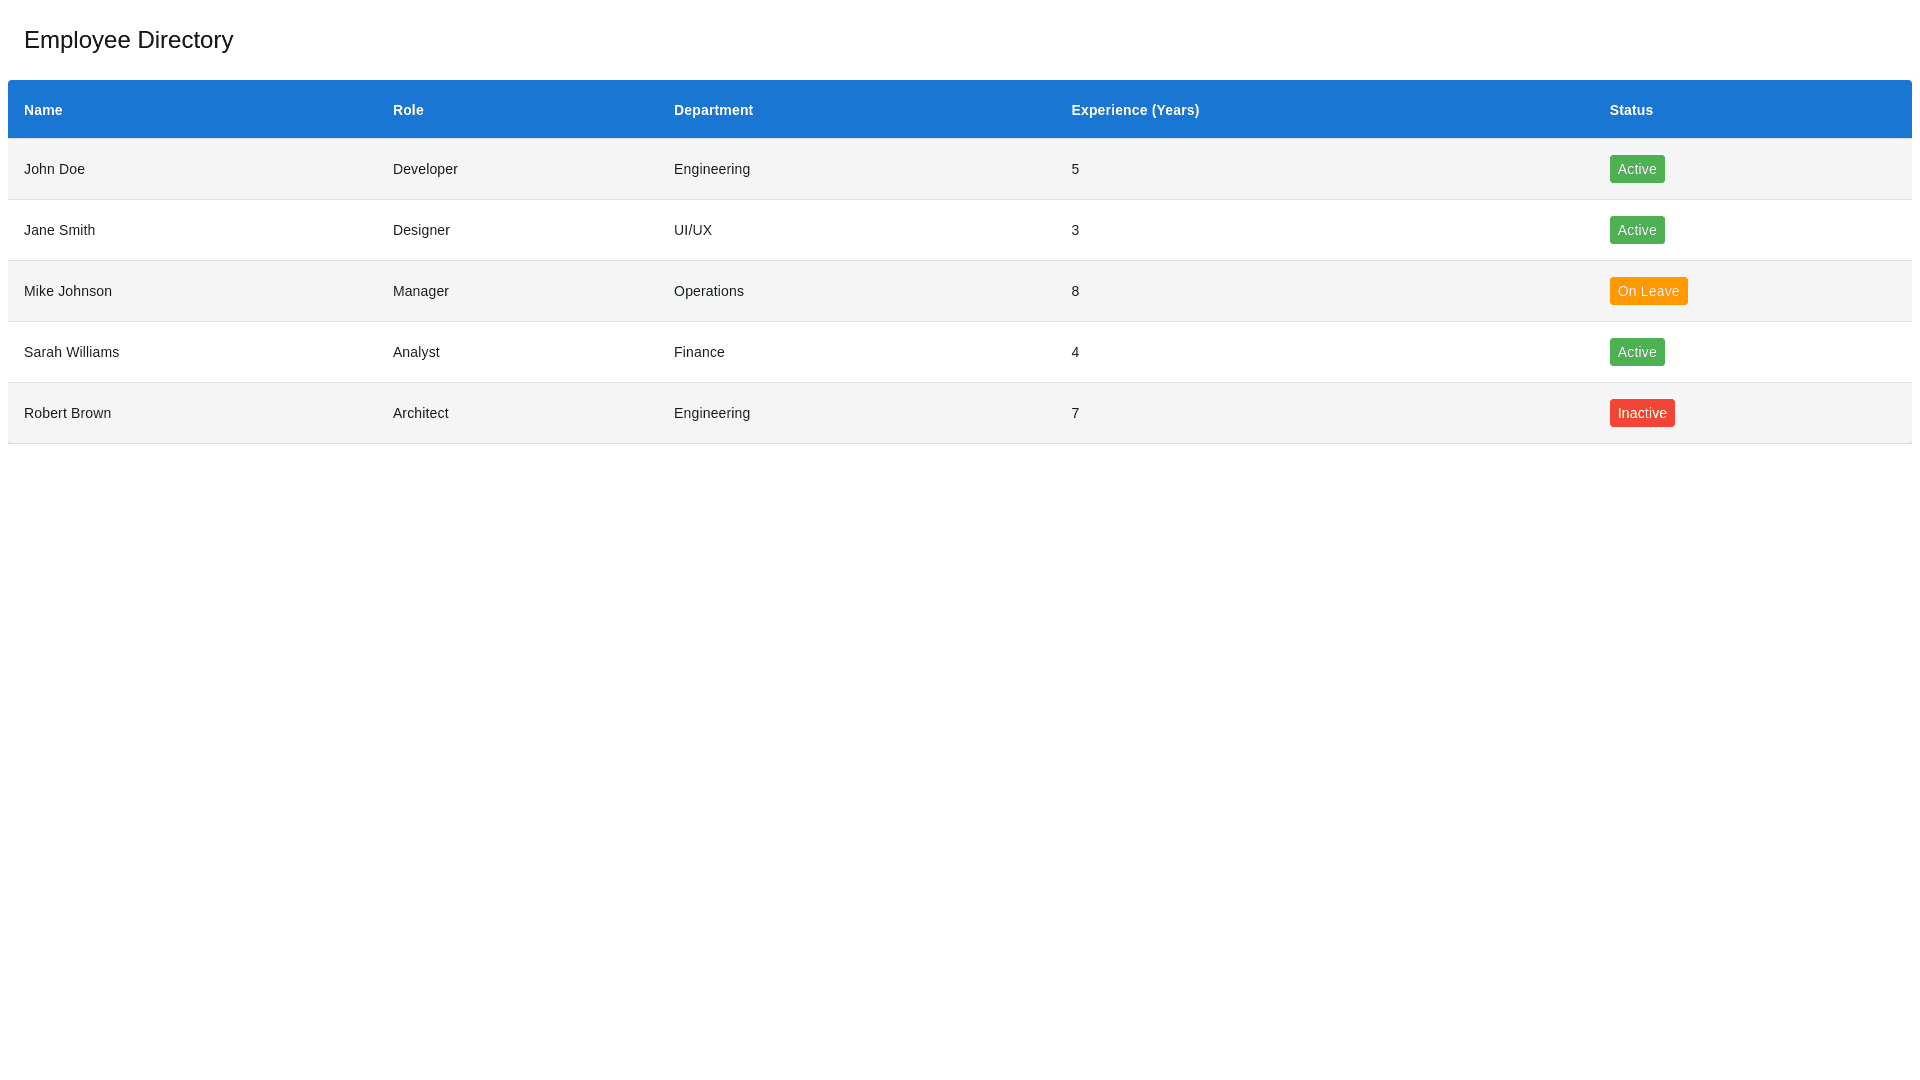Click the Employee Directory heading
The height and width of the screenshot is (1080, 1920).
pyautogui.click(x=128, y=40)
